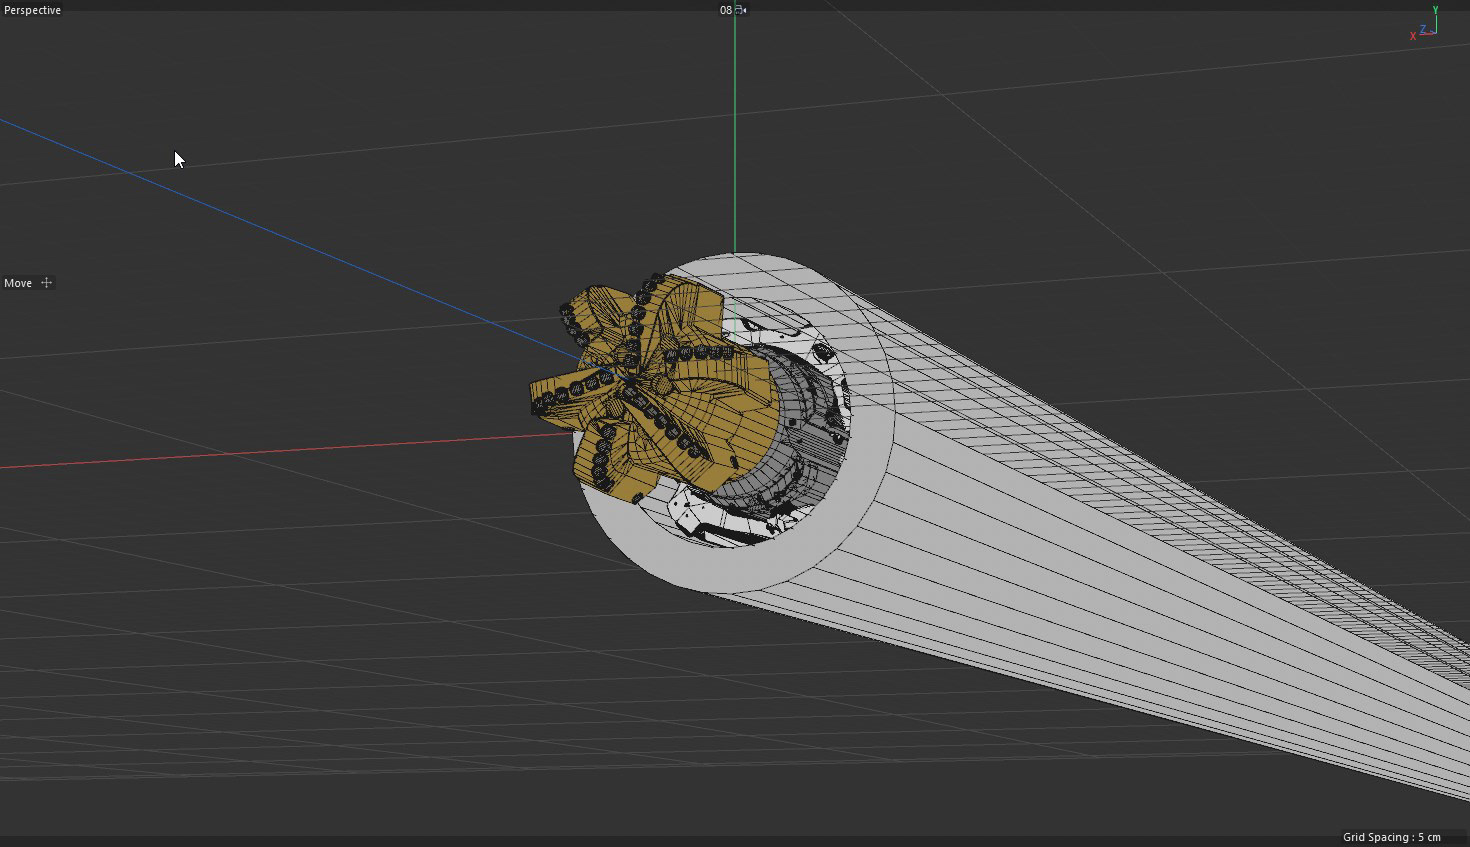
Task: Open the Perspective view label
Action: (x=33, y=10)
